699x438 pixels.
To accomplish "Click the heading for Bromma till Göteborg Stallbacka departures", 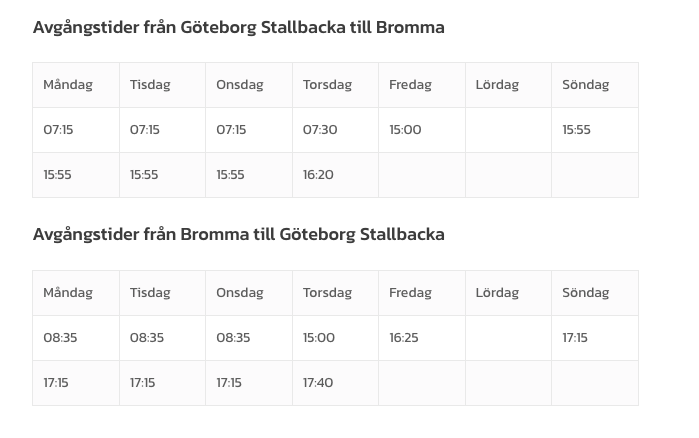I will click(x=238, y=234).
